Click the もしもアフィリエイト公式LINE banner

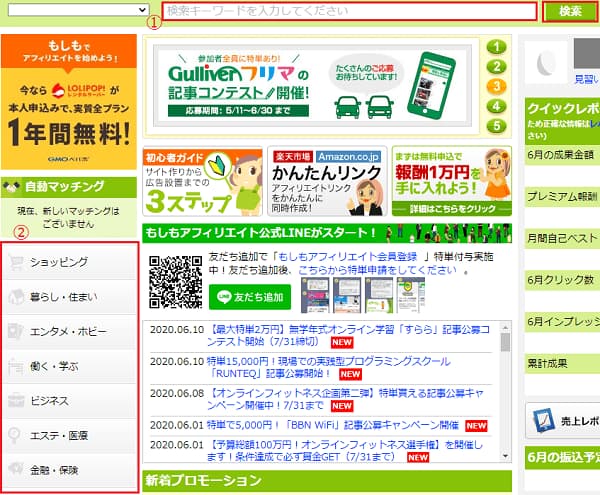pos(327,233)
